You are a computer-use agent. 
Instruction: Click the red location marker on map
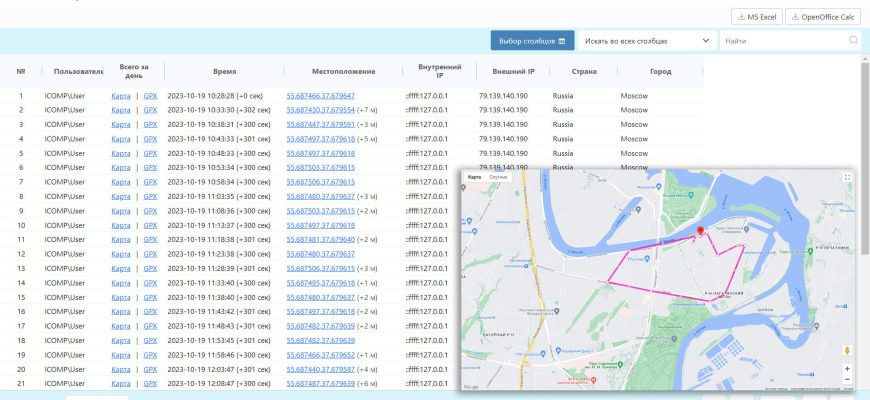point(700,231)
